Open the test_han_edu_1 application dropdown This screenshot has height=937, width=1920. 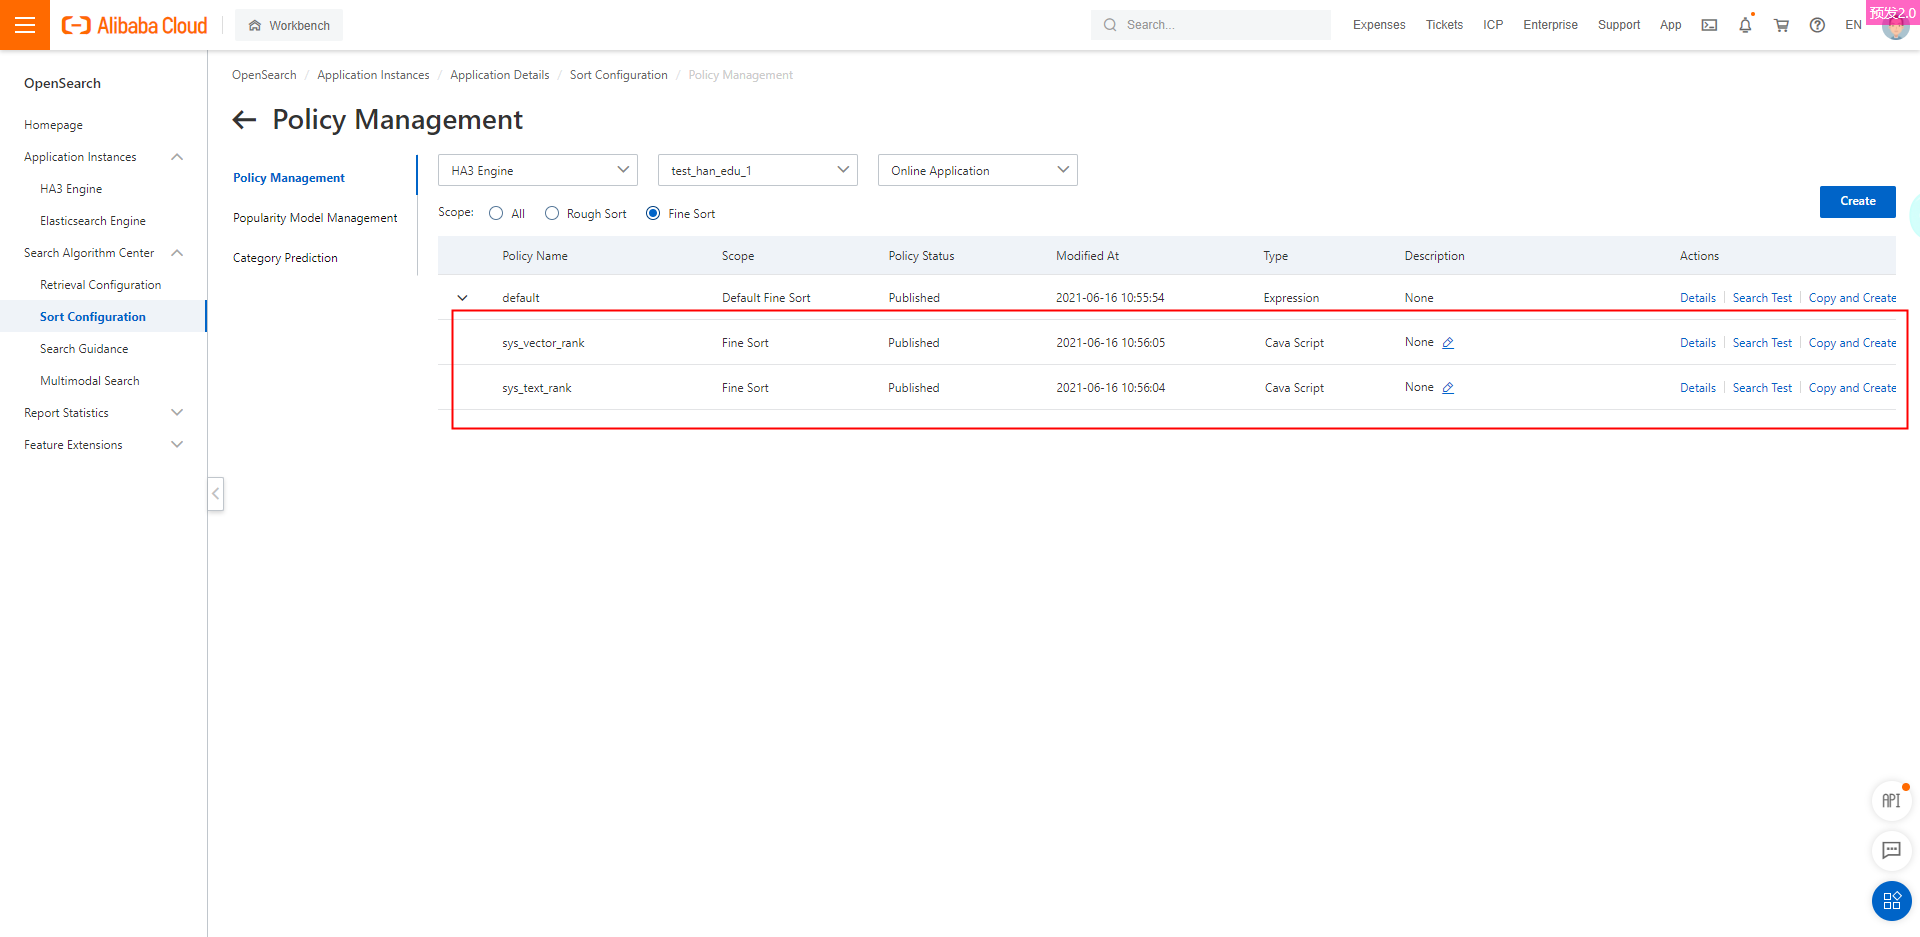[x=758, y=170]
